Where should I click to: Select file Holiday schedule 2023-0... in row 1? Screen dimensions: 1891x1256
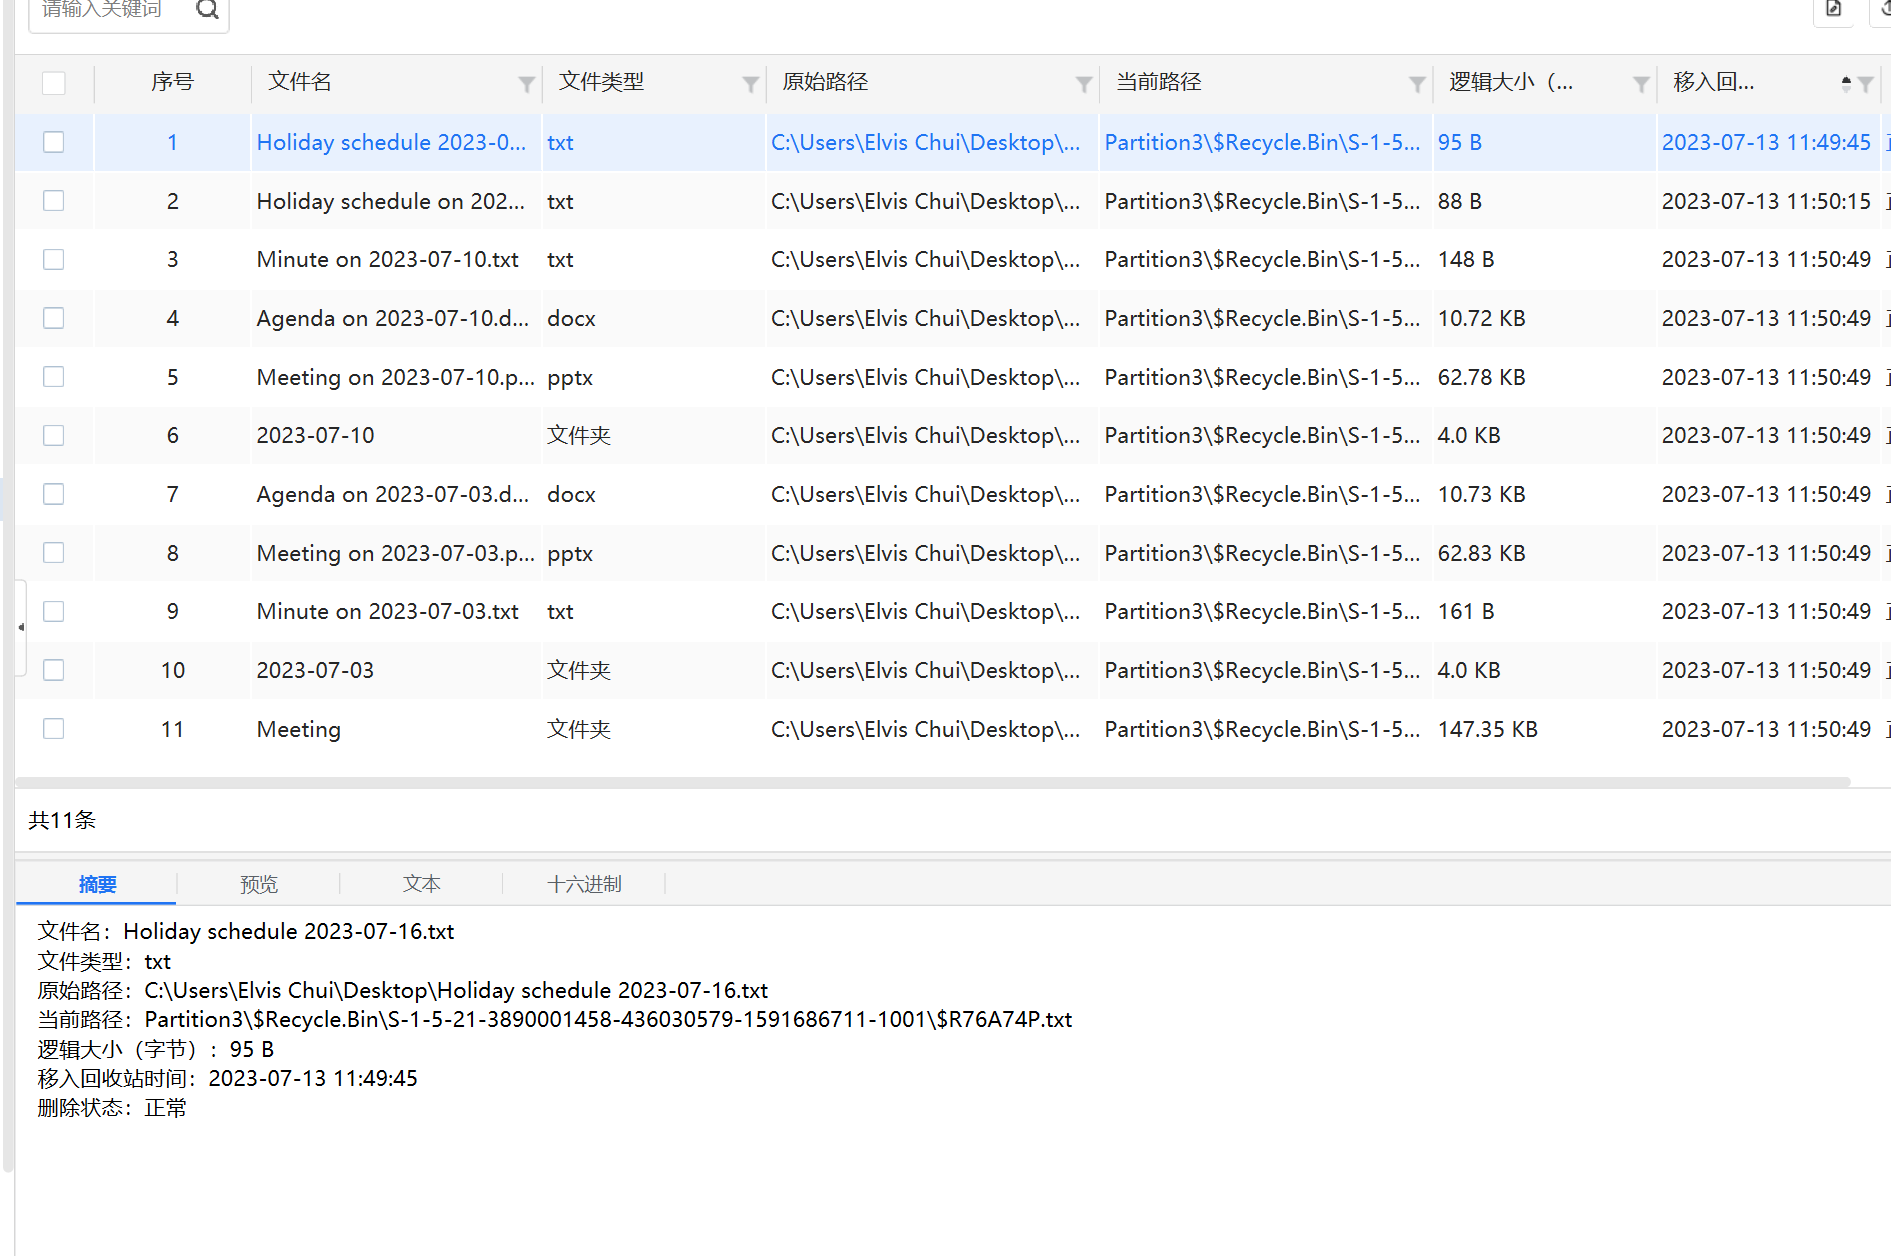click(391, 142)
